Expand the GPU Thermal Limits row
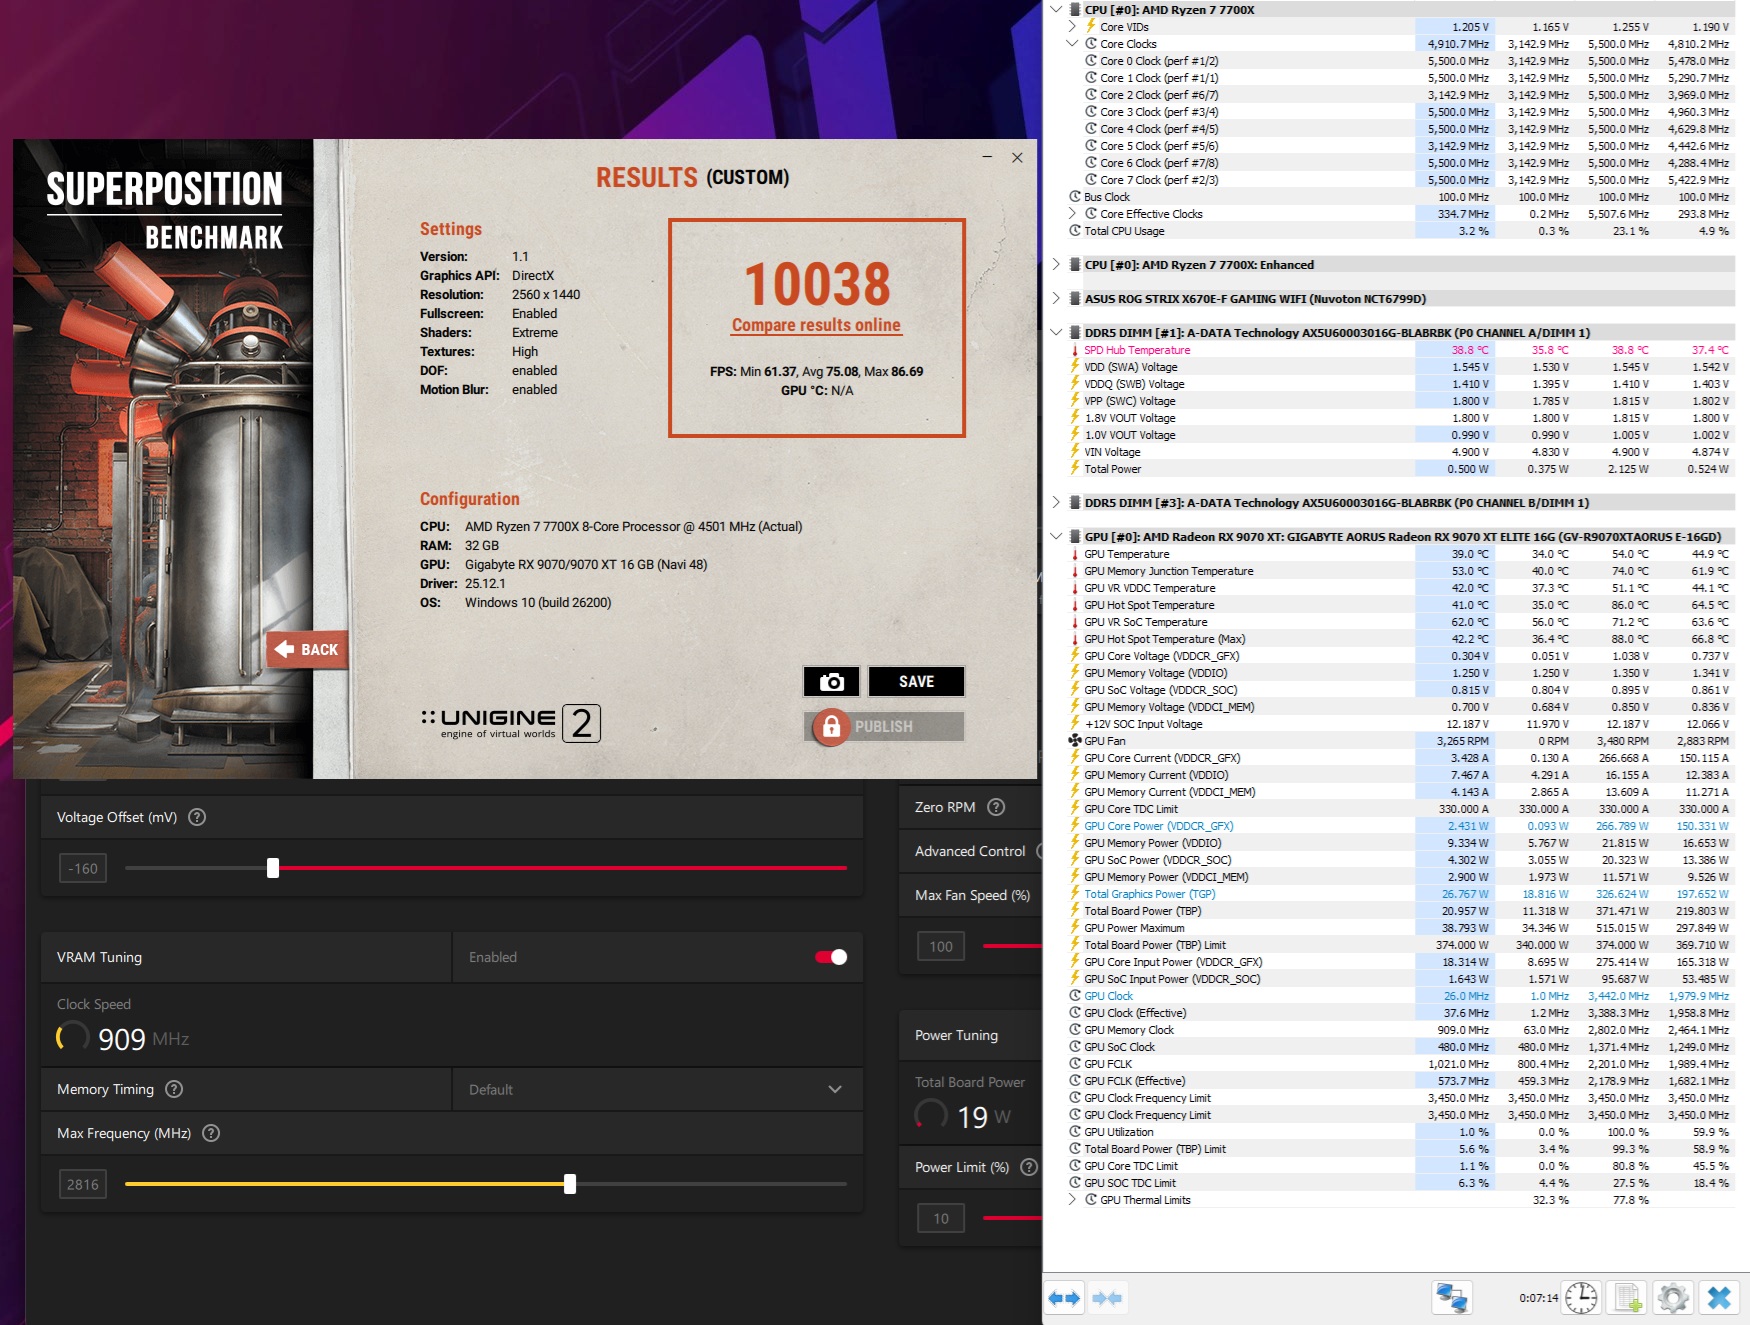This screenshot has width=1750, height=1325. (1072, 1200)
